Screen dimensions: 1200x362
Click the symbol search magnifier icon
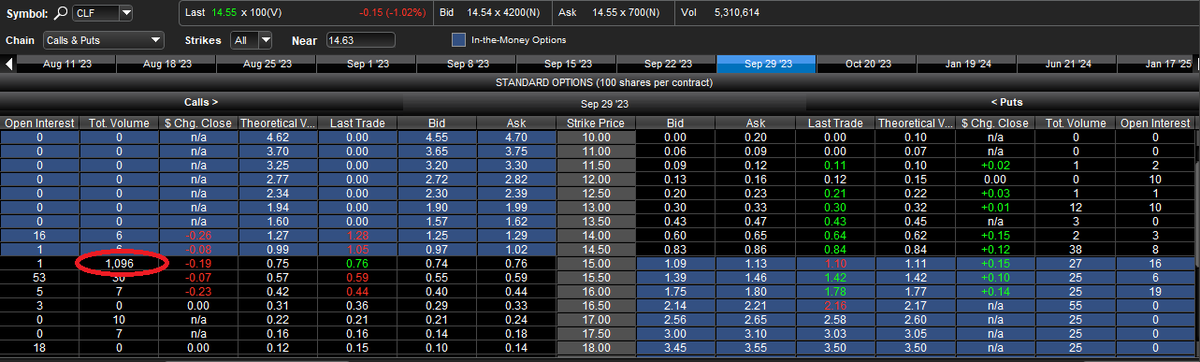[x=62, y=13]
